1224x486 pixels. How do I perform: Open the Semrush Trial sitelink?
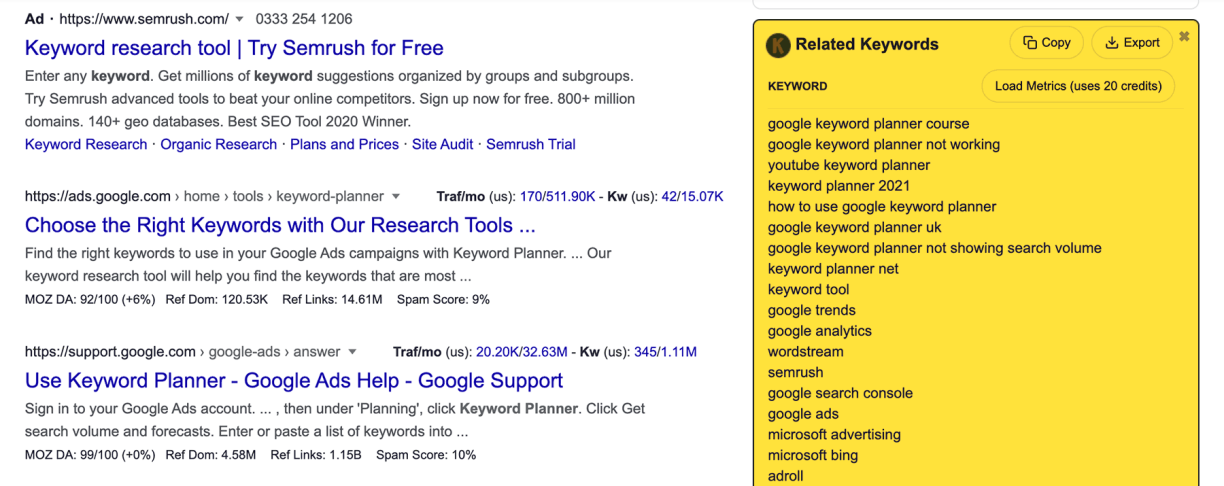[x=531, y=144]
